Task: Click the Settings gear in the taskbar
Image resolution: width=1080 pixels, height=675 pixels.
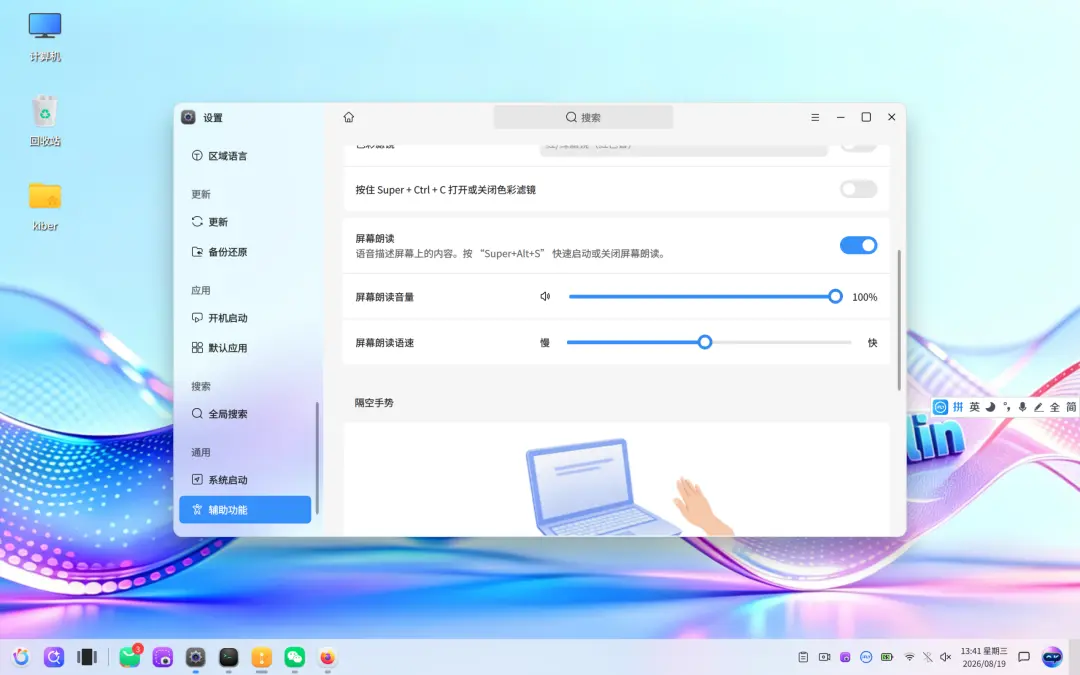Action: pos(196,657)
